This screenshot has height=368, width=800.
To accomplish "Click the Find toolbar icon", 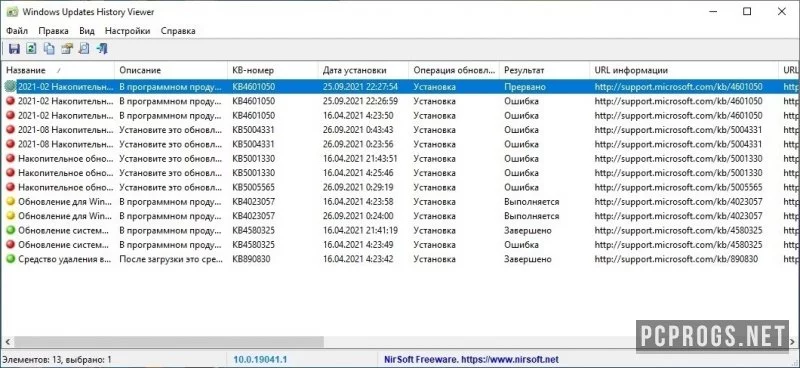I will [x=84, y=49].
